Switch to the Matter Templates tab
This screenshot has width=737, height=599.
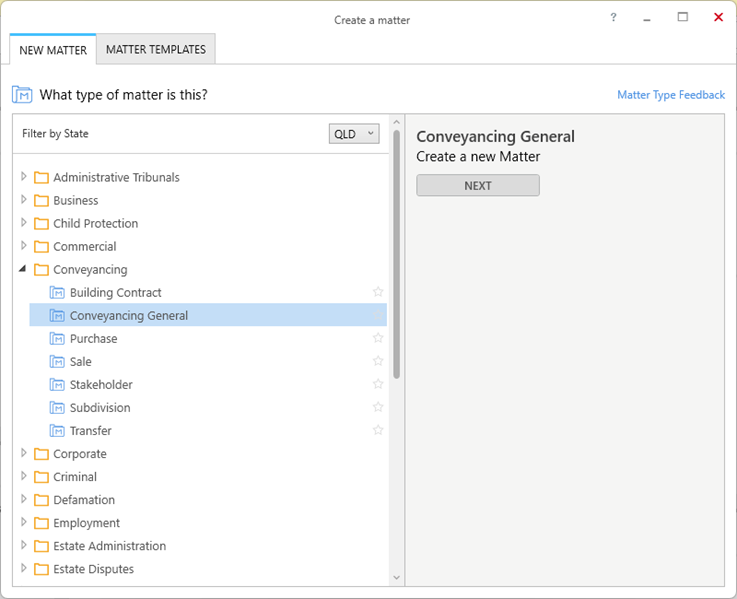pos(156,49)
